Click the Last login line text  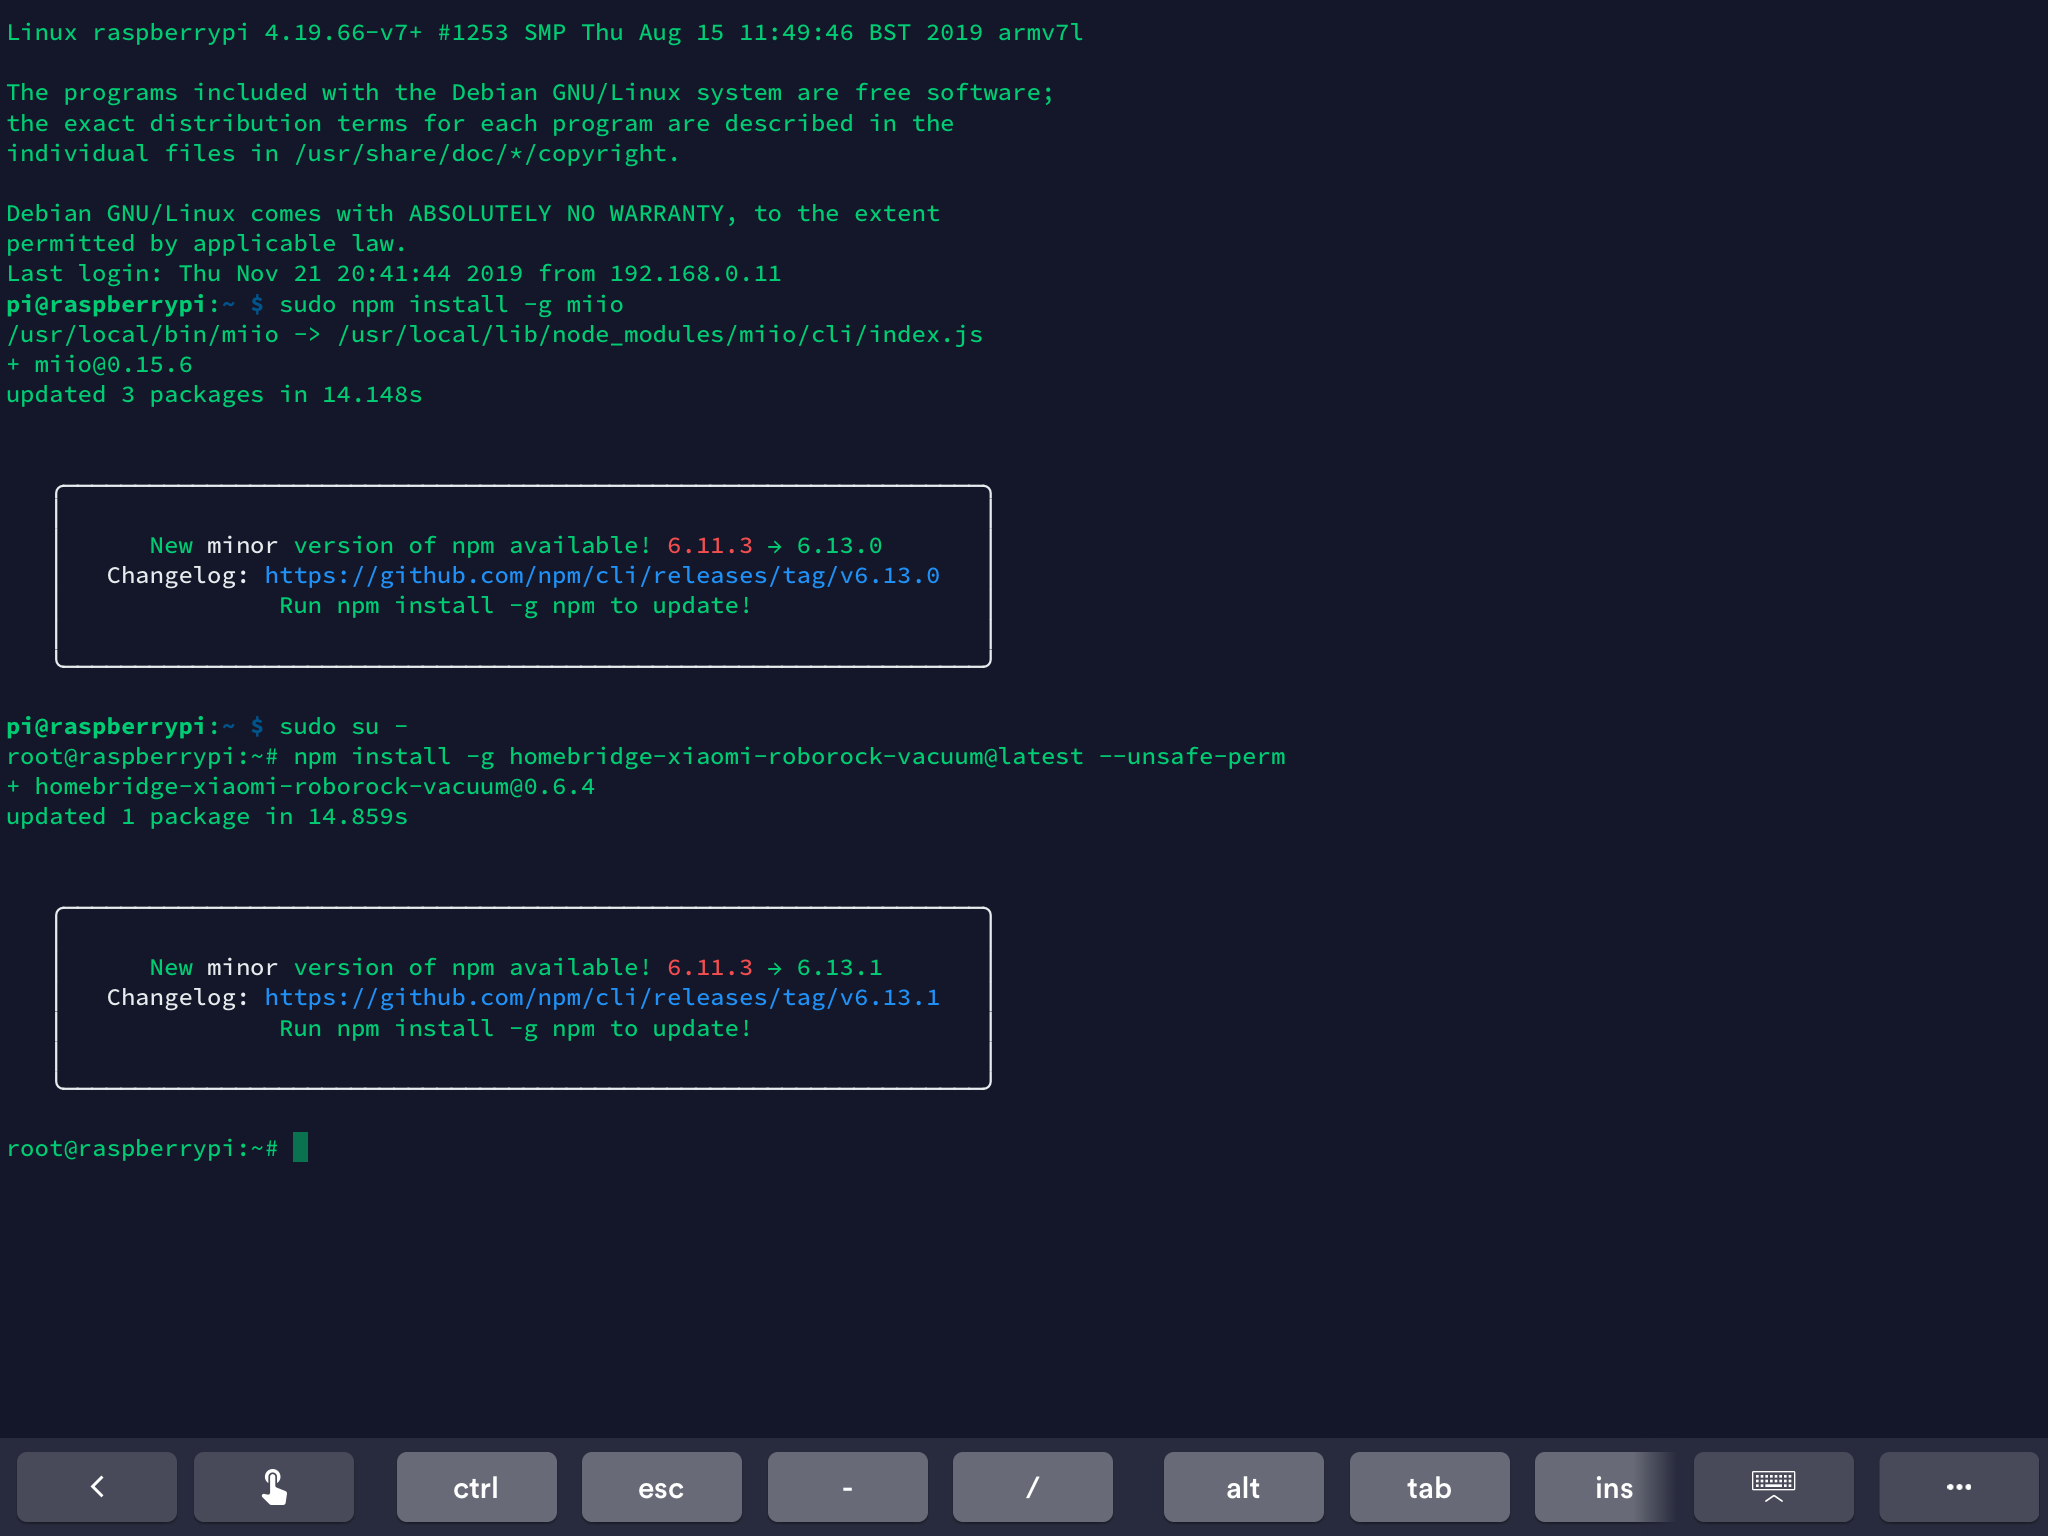393,274
